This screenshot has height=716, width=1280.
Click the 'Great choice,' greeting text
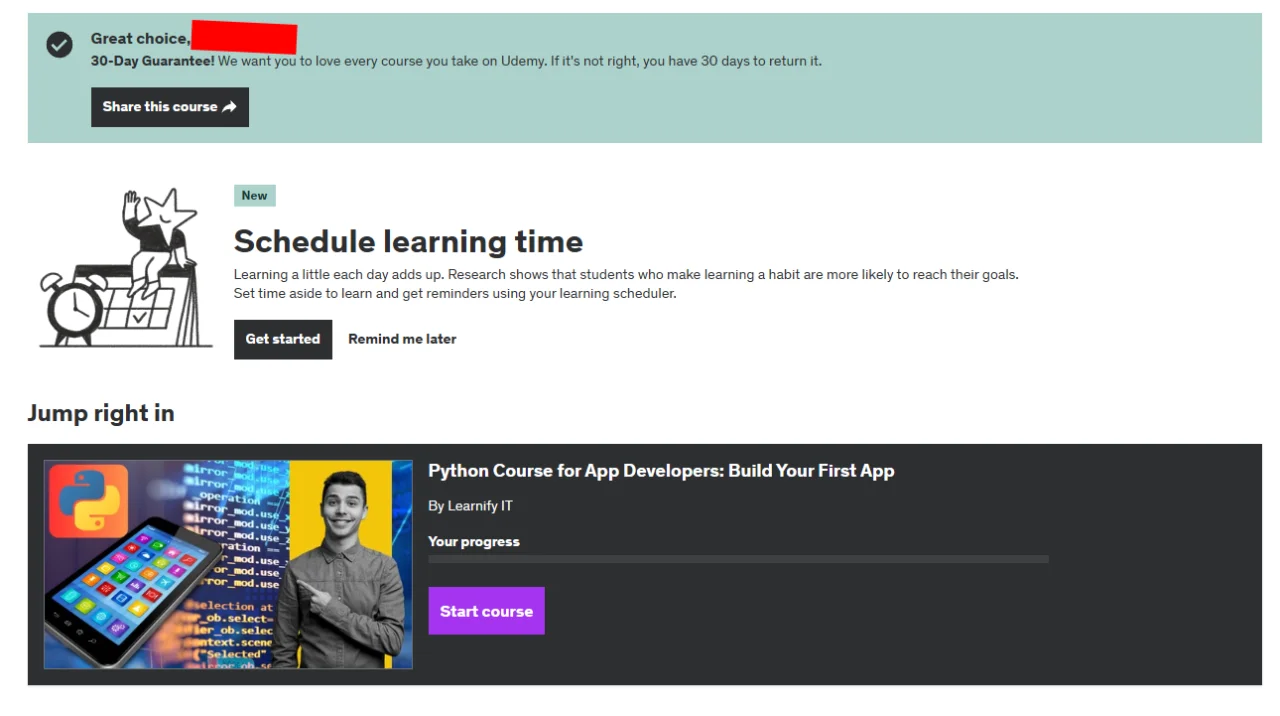[140, 38]
